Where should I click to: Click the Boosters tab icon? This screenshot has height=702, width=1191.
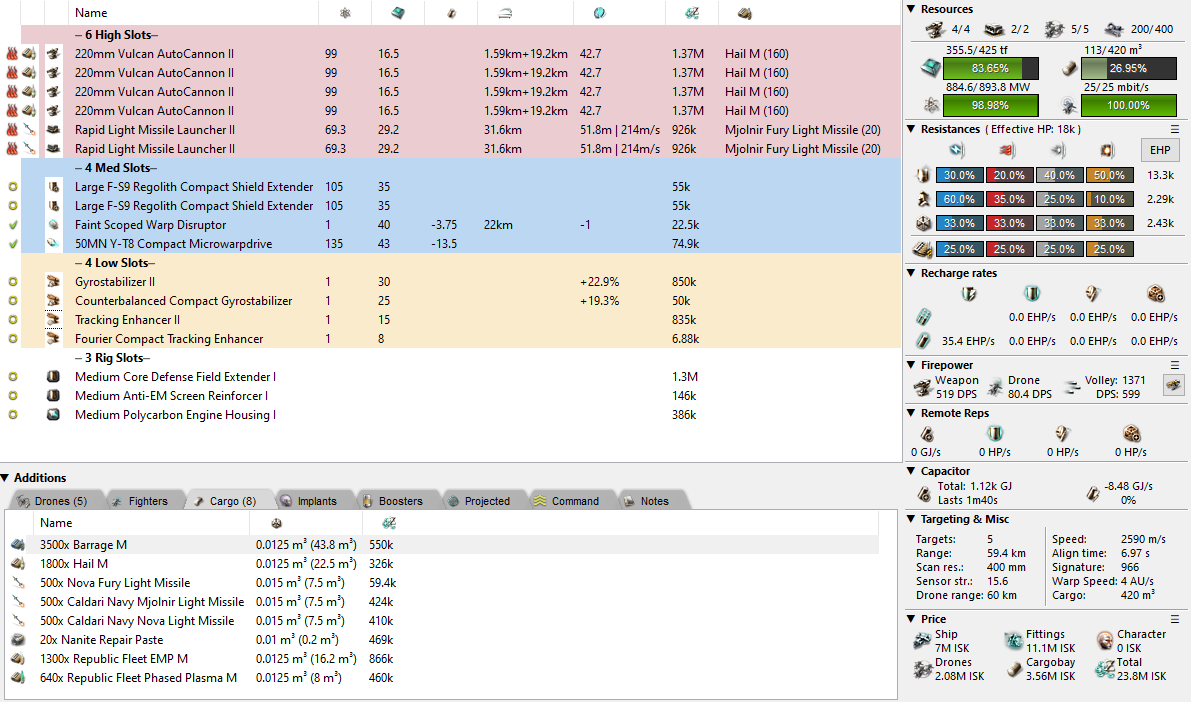[368, 501]
